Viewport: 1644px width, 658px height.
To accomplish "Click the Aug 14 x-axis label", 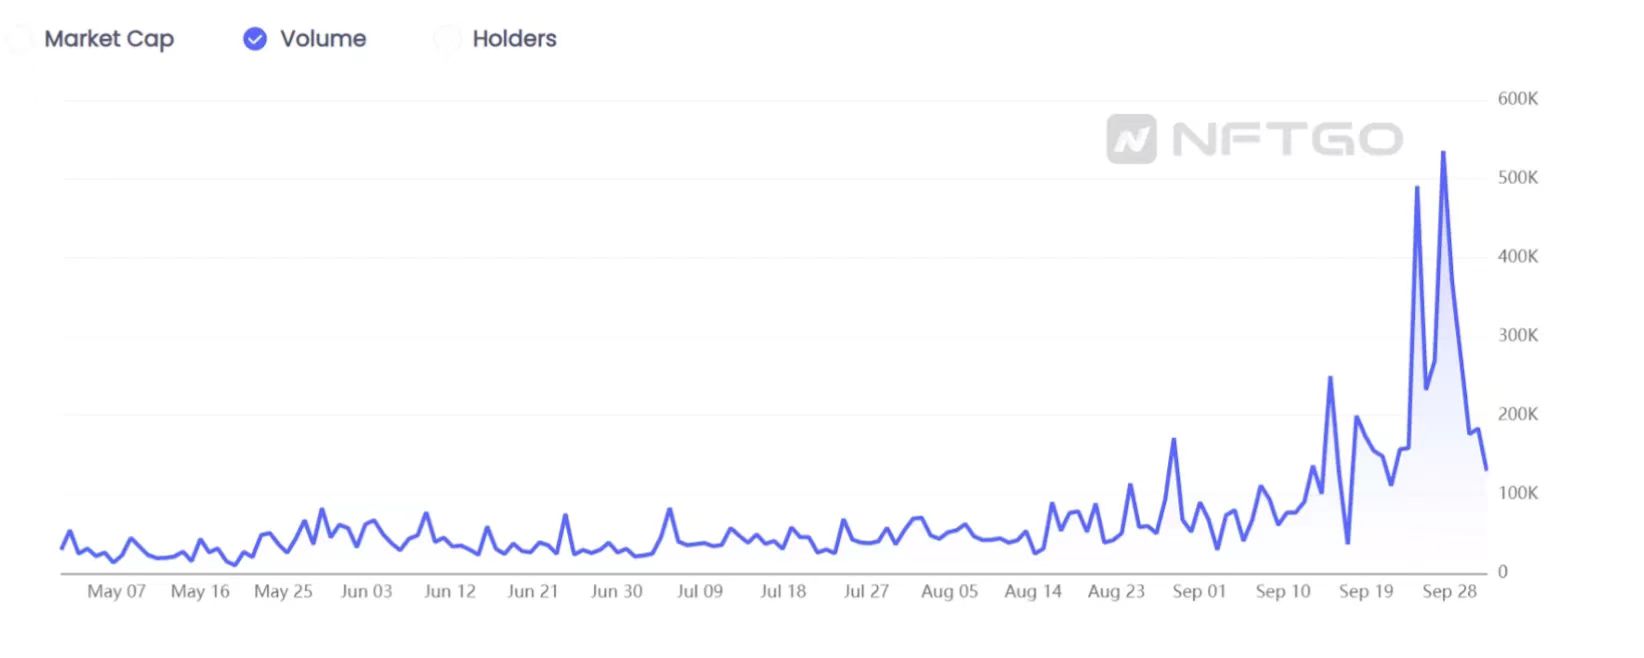I will [1033, 591].
